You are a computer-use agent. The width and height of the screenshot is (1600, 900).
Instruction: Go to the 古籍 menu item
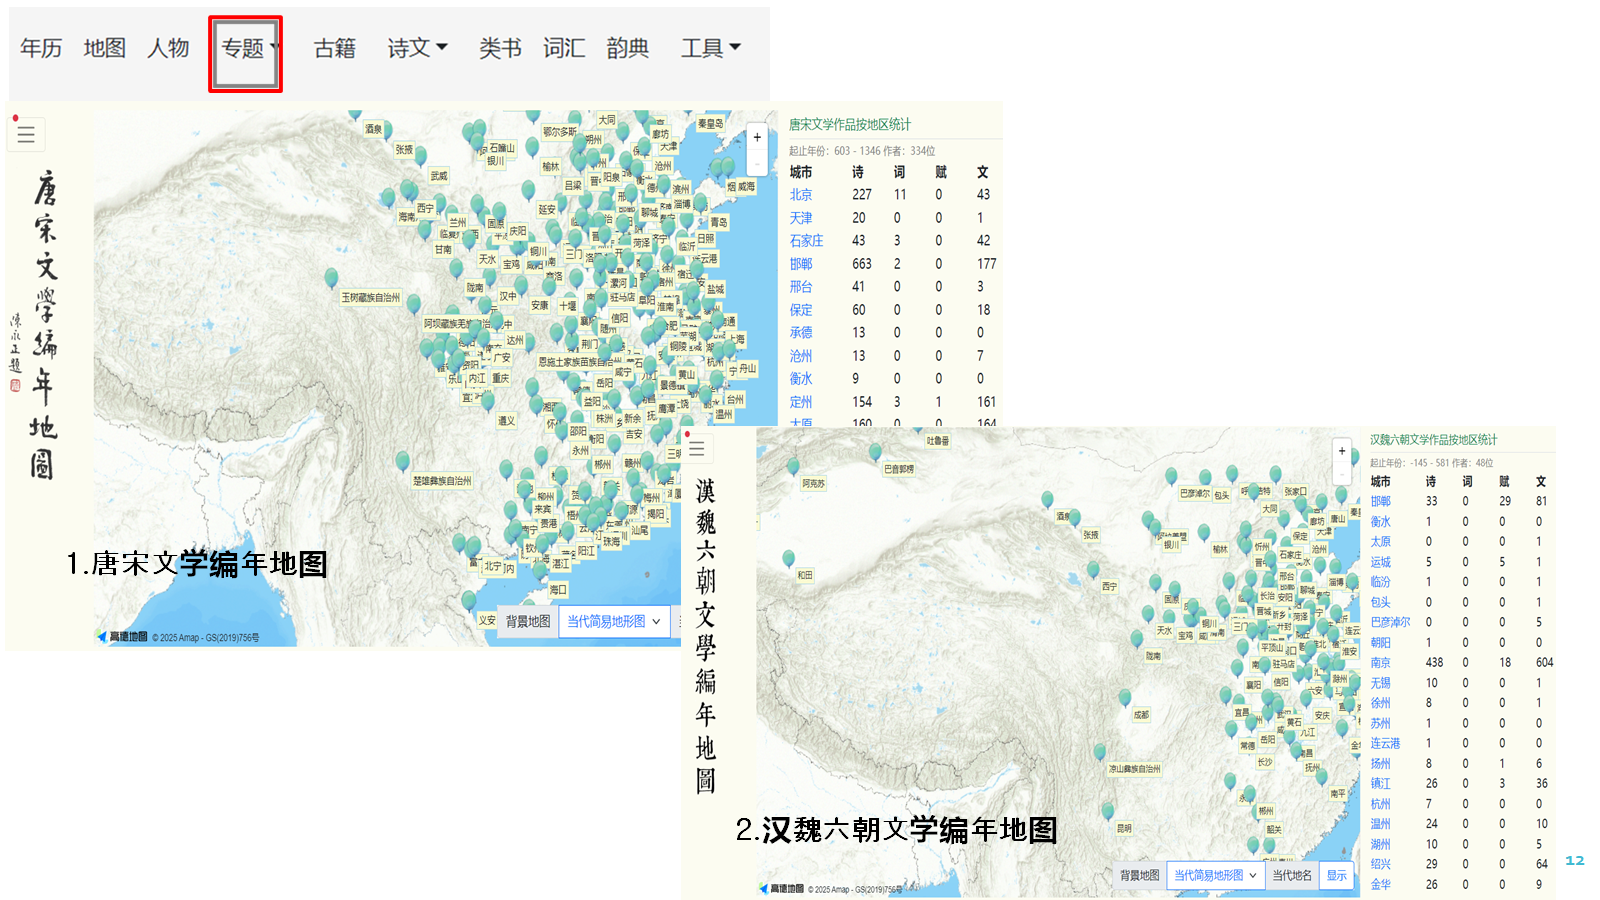coord(334,48)
